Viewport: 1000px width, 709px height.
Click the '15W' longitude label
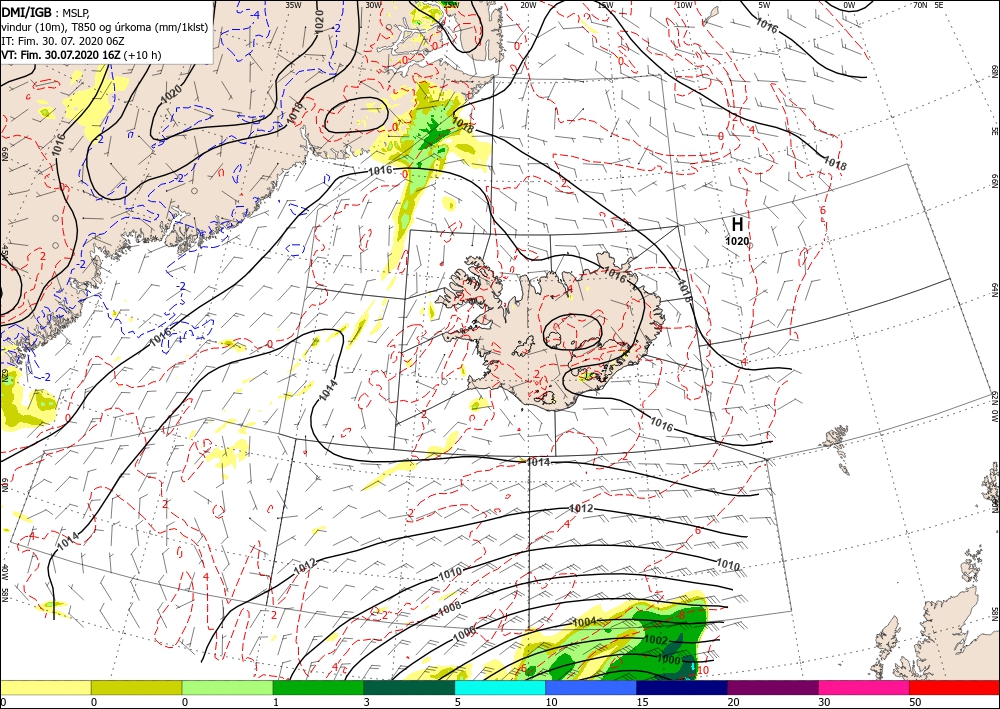(x=606, y=5)
